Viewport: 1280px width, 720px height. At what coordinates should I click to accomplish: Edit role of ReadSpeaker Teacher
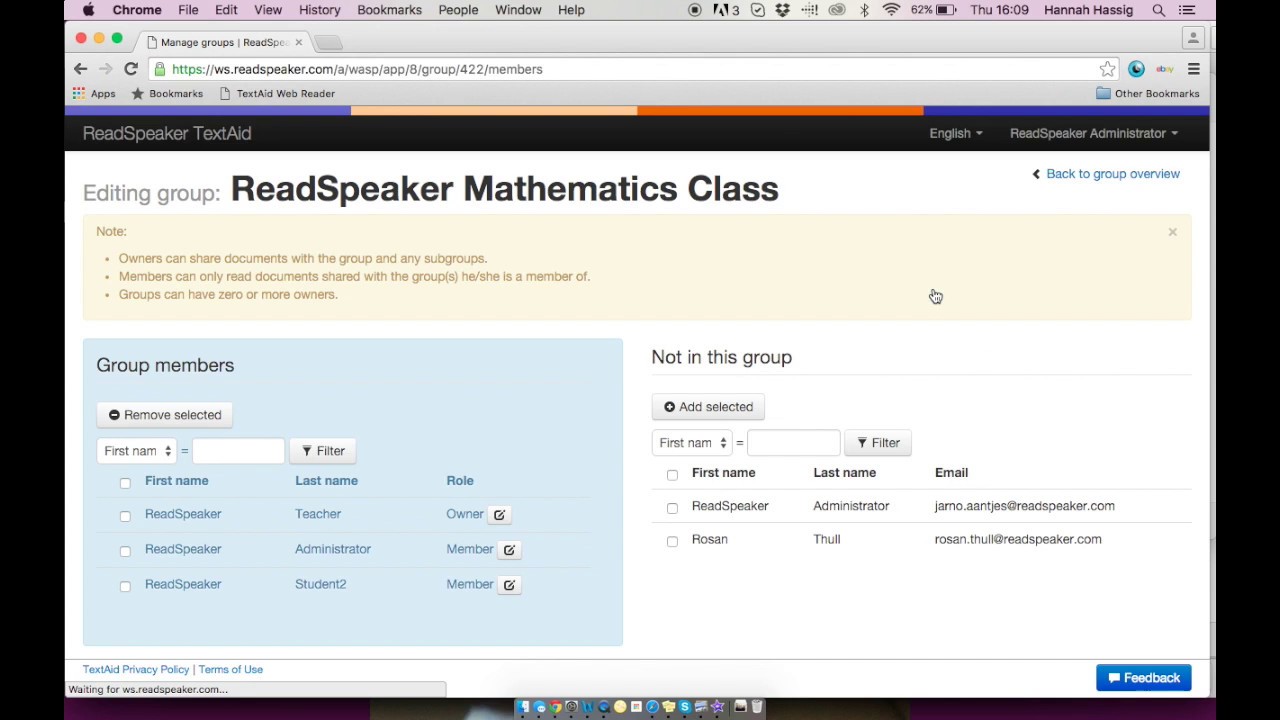pyautogui.click(x=499, y=514)
